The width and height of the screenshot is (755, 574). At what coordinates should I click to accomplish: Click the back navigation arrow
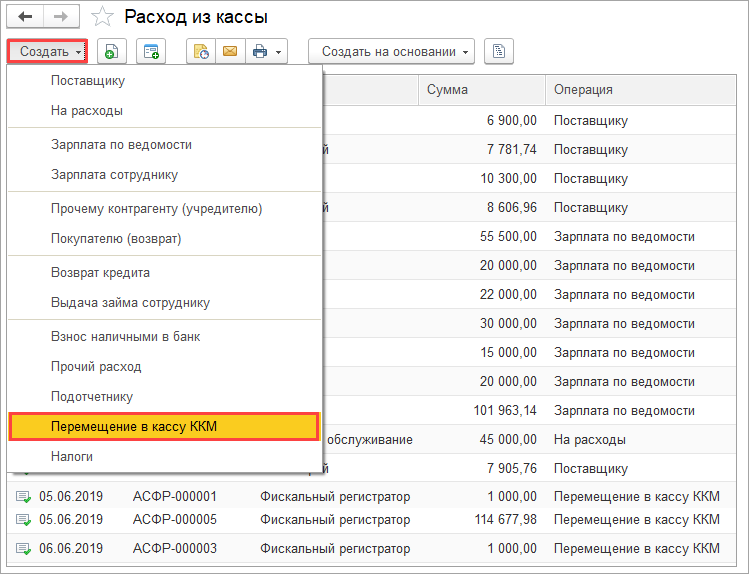pyautogui.click(x=25, y=18)
